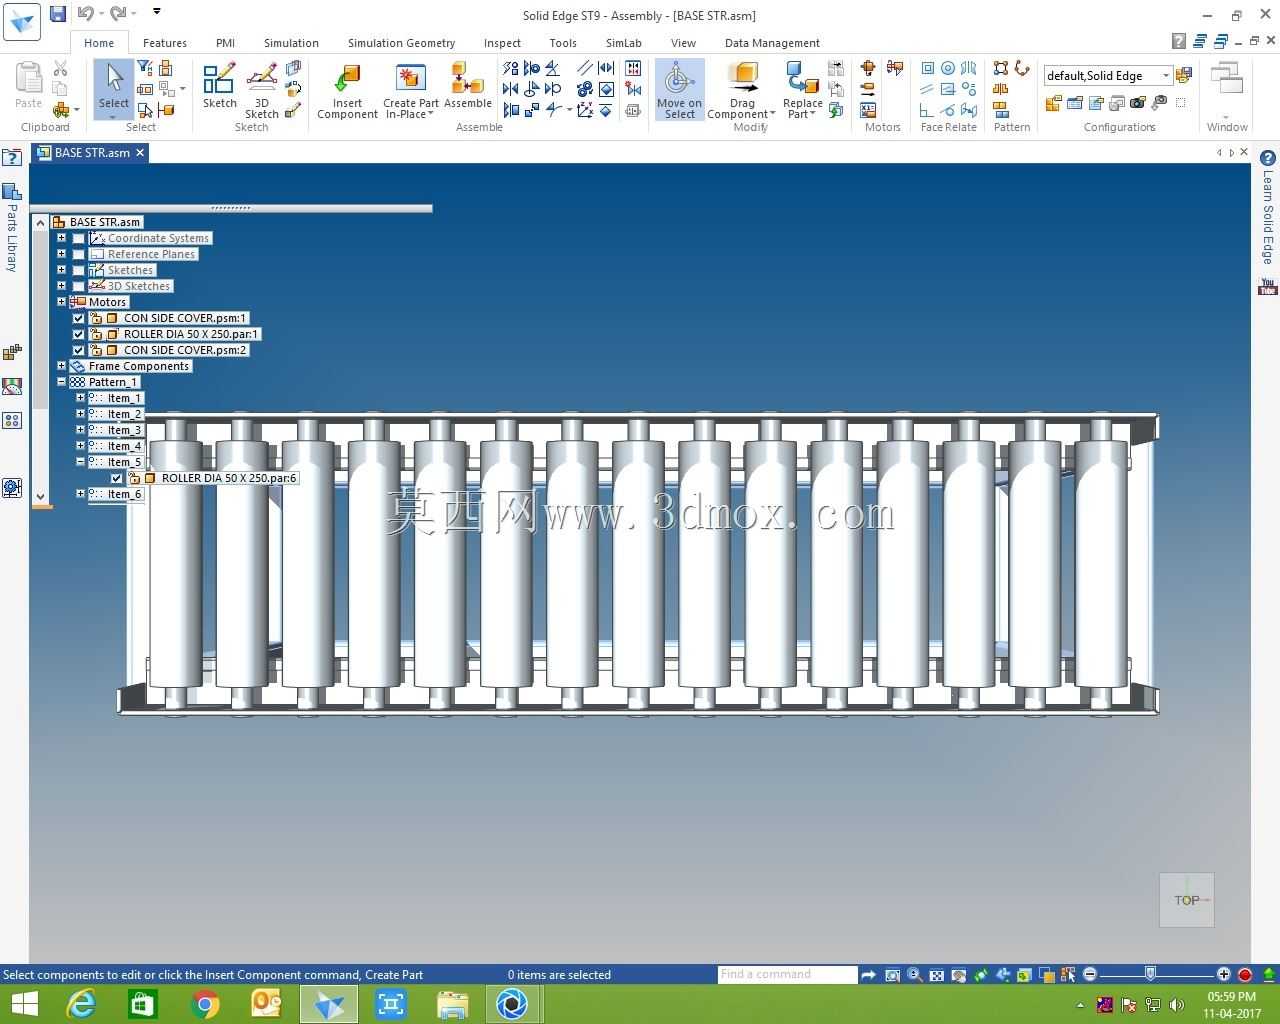Click the Window switcher icon in the ribbon
Image resolution: width=1280 pixels, height=1024 pixels.
1227,80
